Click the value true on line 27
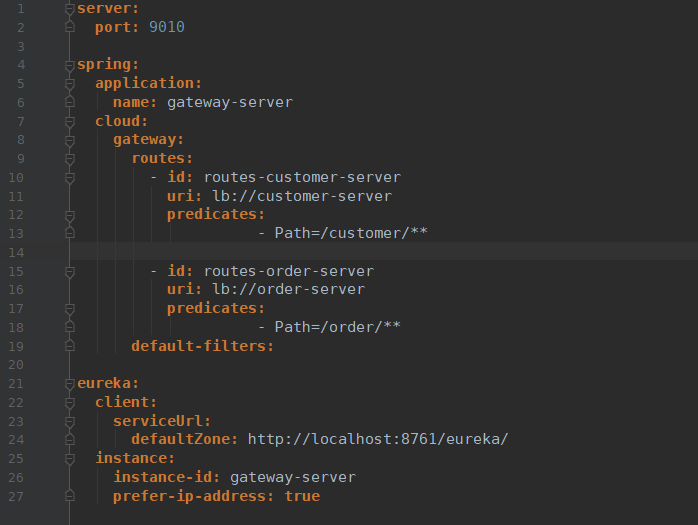This screenshot has width=698, height=525. pyautogui.click(x=302, y=496)
